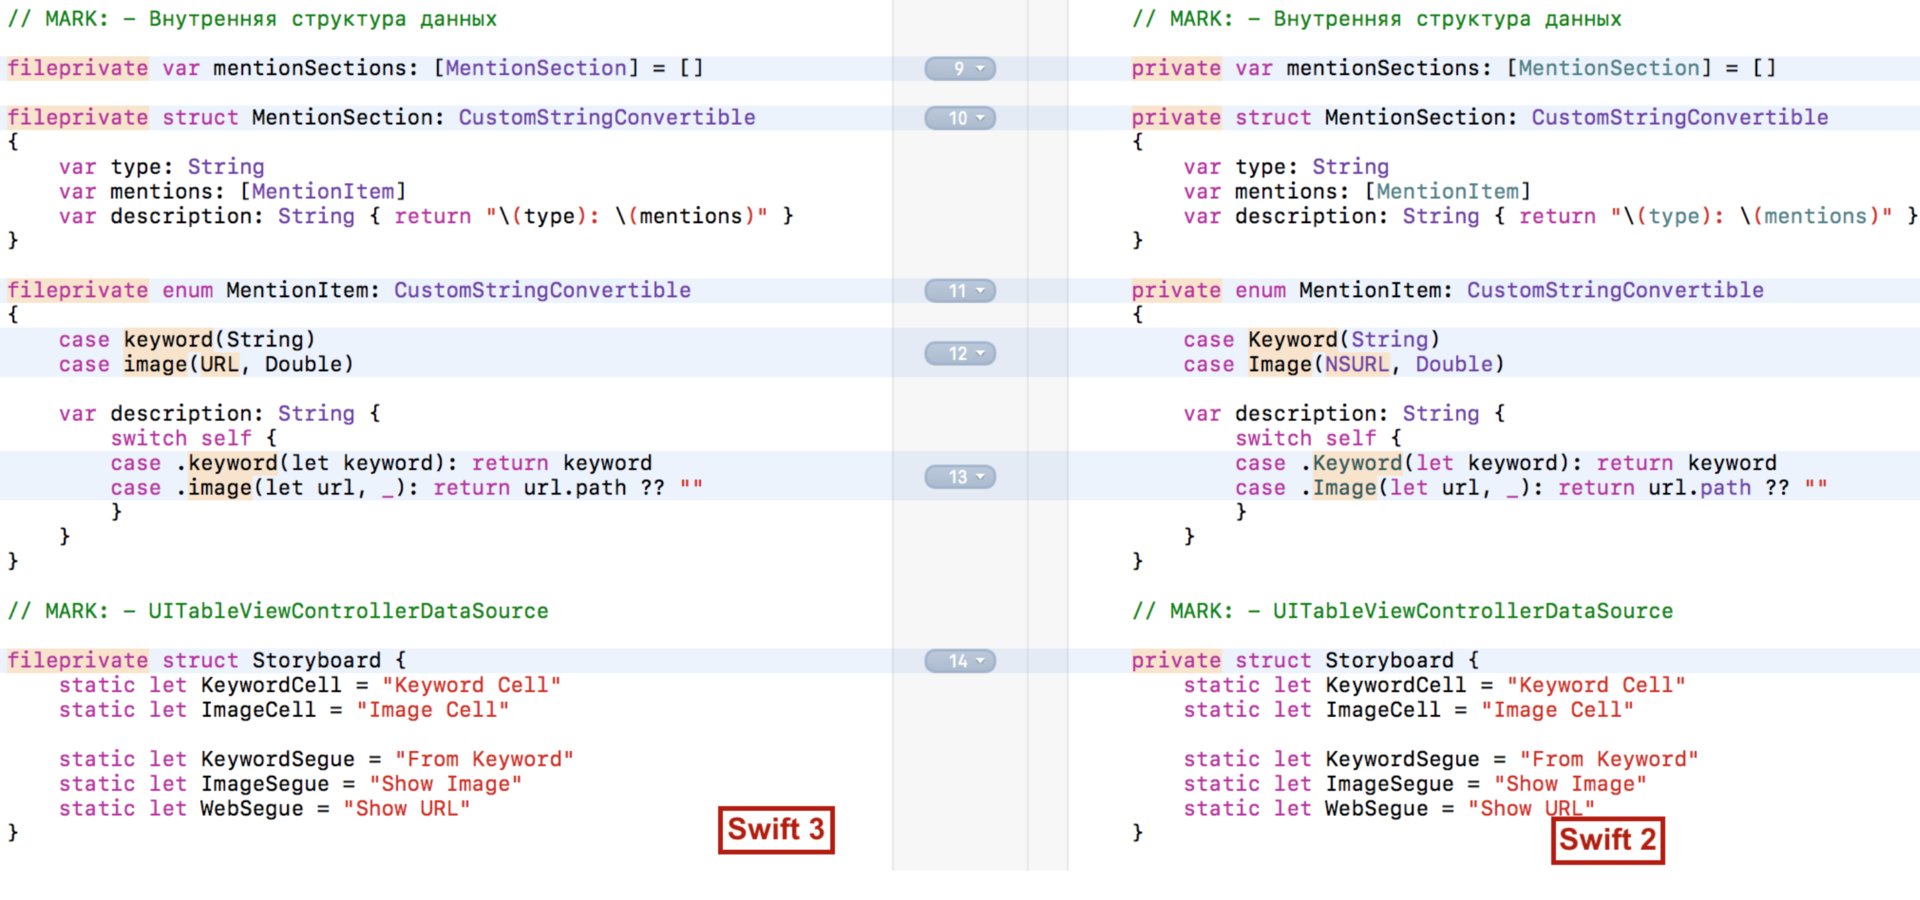Select the Swift 3 version label

pos(776,829)
